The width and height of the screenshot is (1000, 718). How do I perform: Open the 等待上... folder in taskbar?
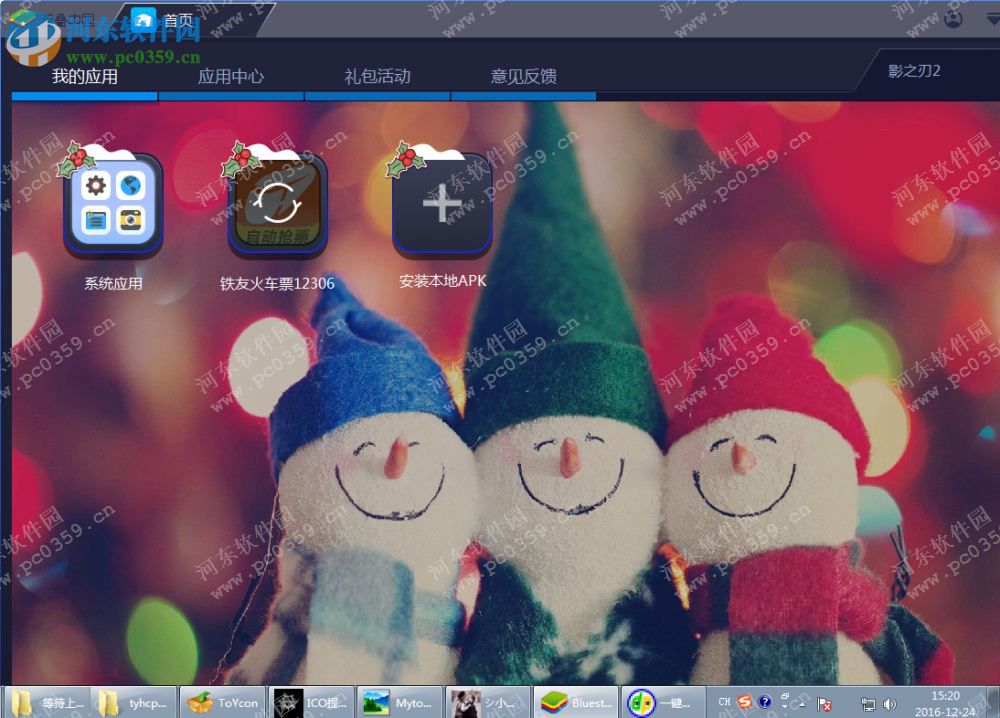(48, 703)
